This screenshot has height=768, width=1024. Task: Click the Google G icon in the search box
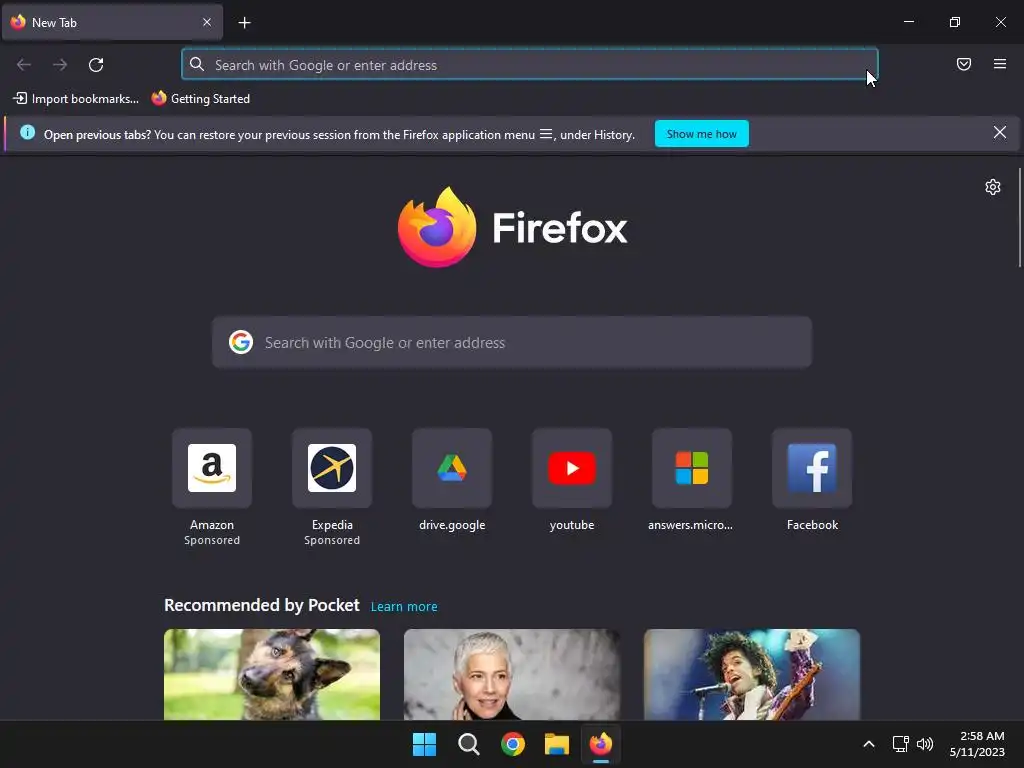[241, 342]
